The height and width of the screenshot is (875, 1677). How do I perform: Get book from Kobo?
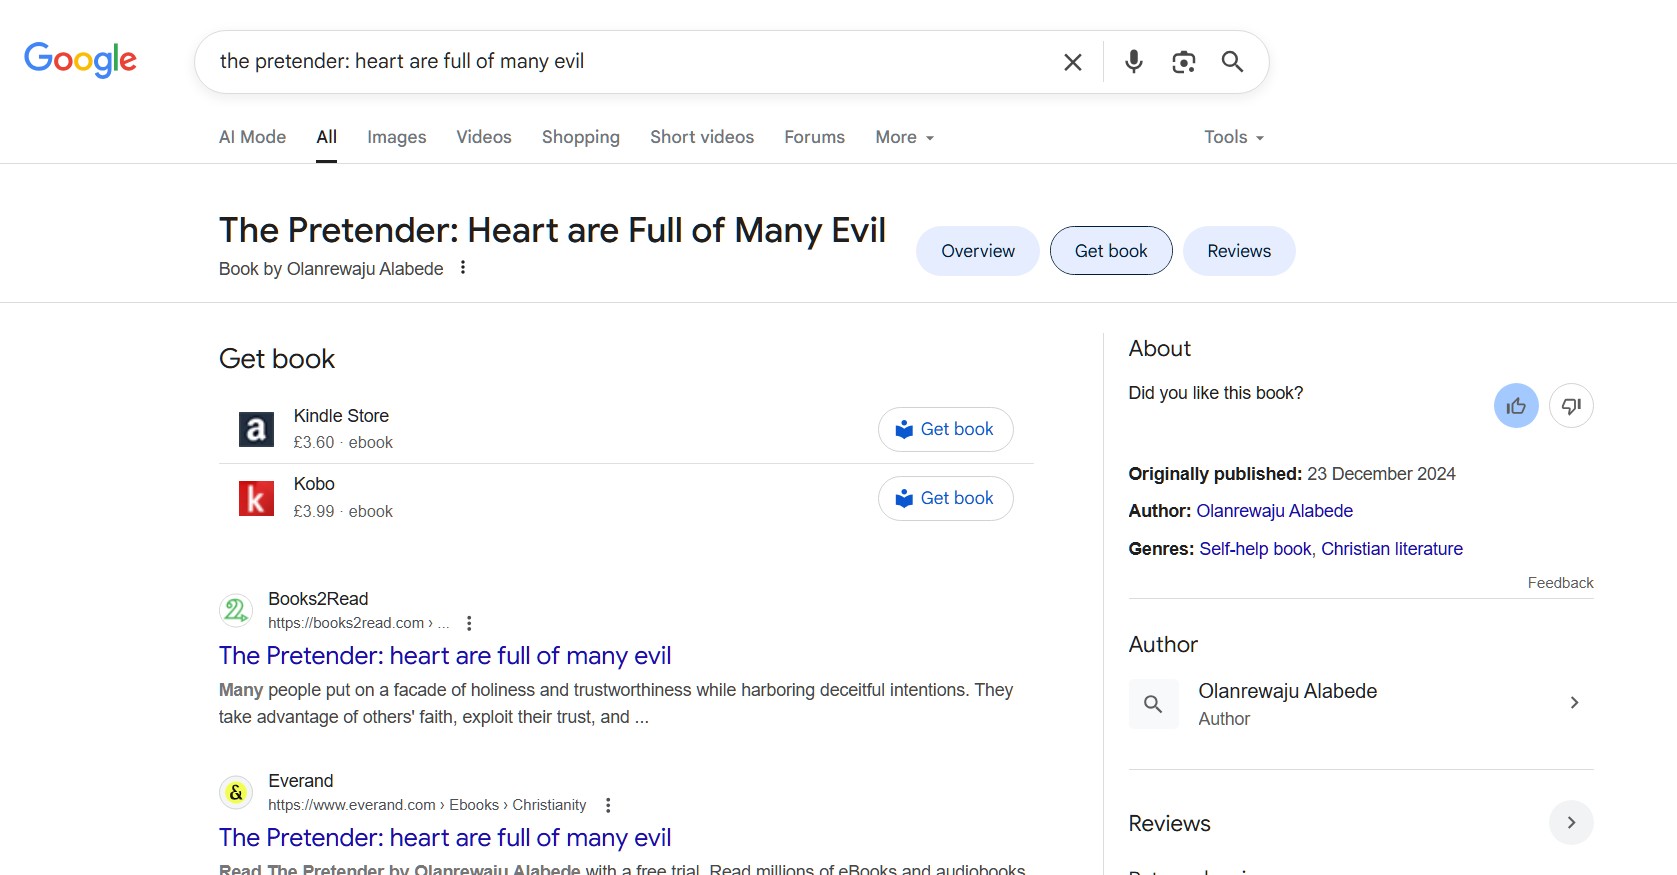point(945,498)
